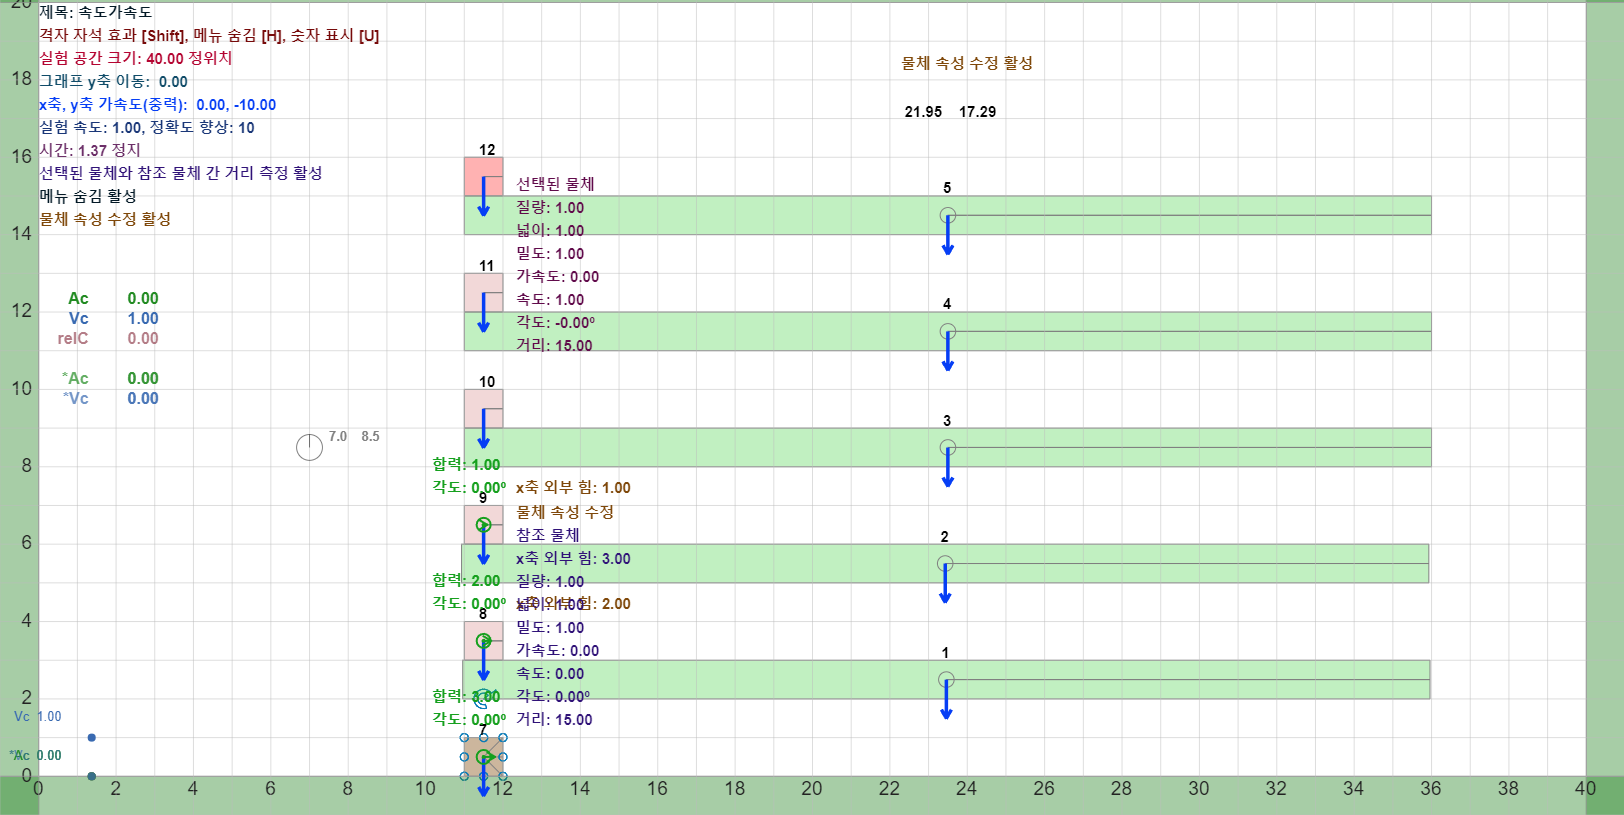Screen dimensions: 1624x815
Task: Select the long green bar labeled 4
Action: [x=948, y=331]
